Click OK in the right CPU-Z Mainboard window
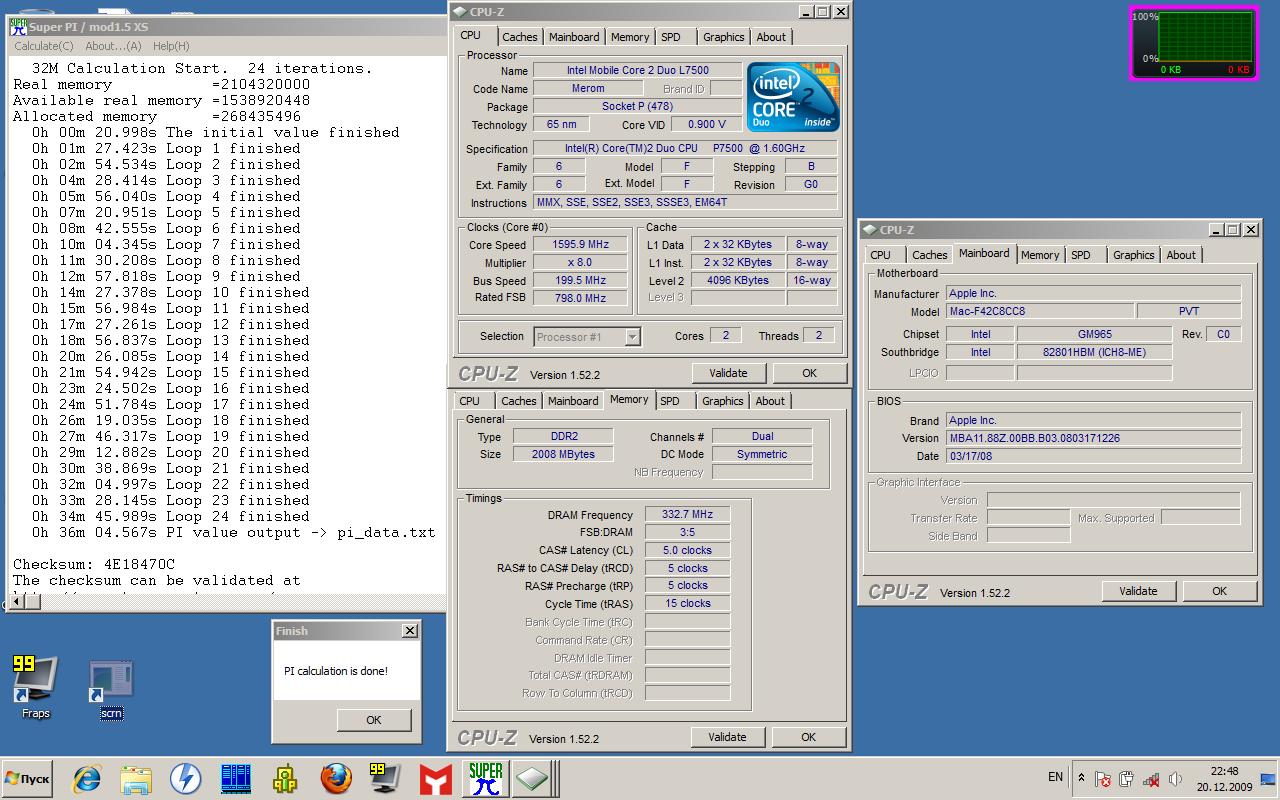The height and width of the screenshot is (800, 1280). tap(1219, 591)
